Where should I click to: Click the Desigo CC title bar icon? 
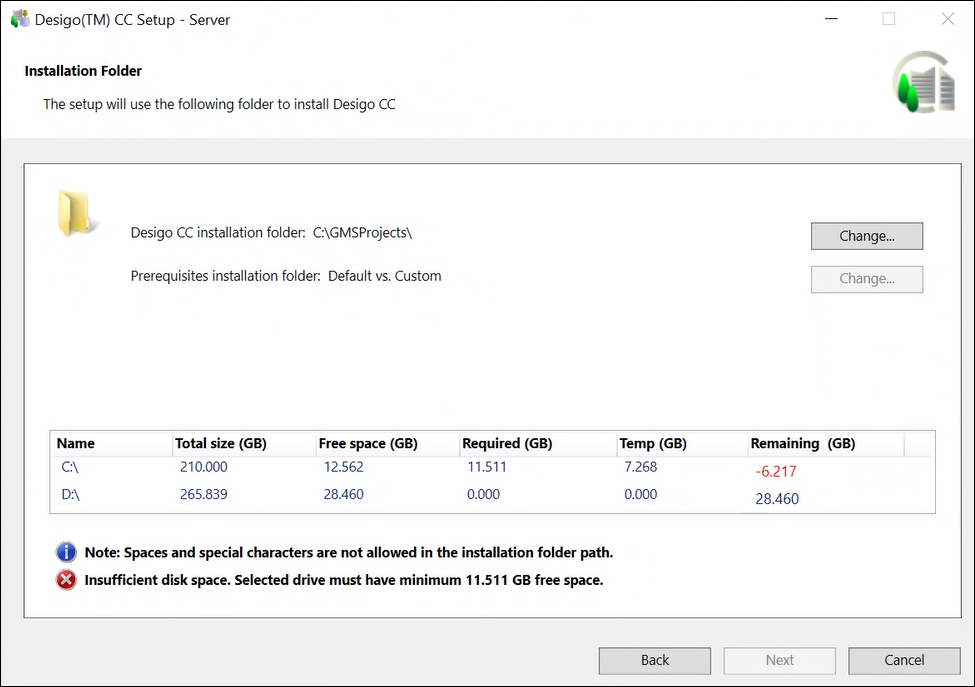point(20,19)
